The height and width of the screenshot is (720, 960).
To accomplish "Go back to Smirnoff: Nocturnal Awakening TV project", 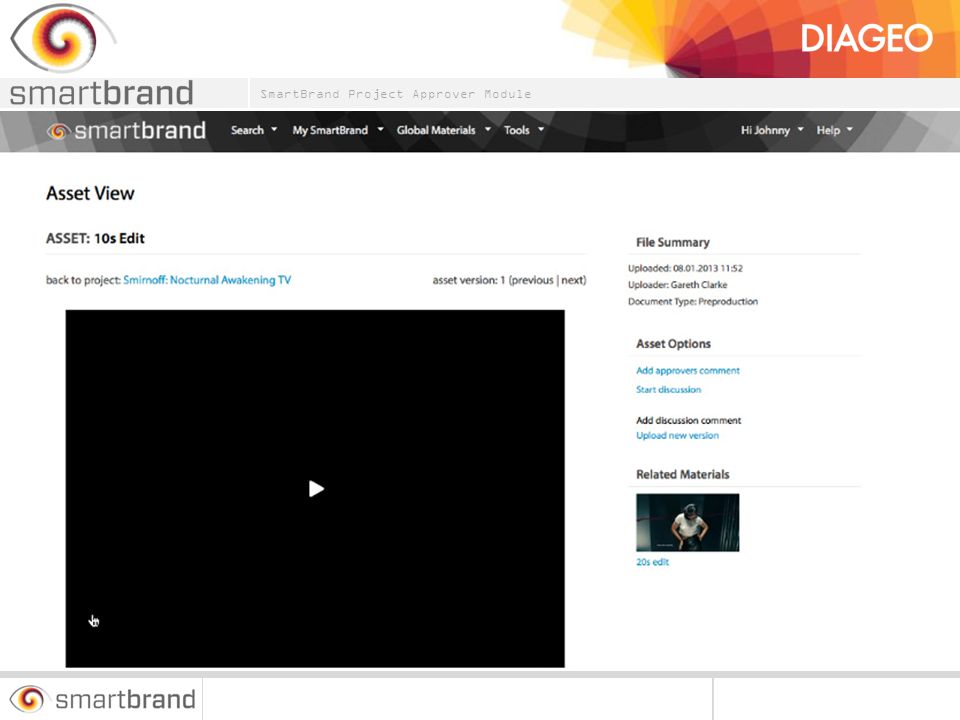I will 207,280.
